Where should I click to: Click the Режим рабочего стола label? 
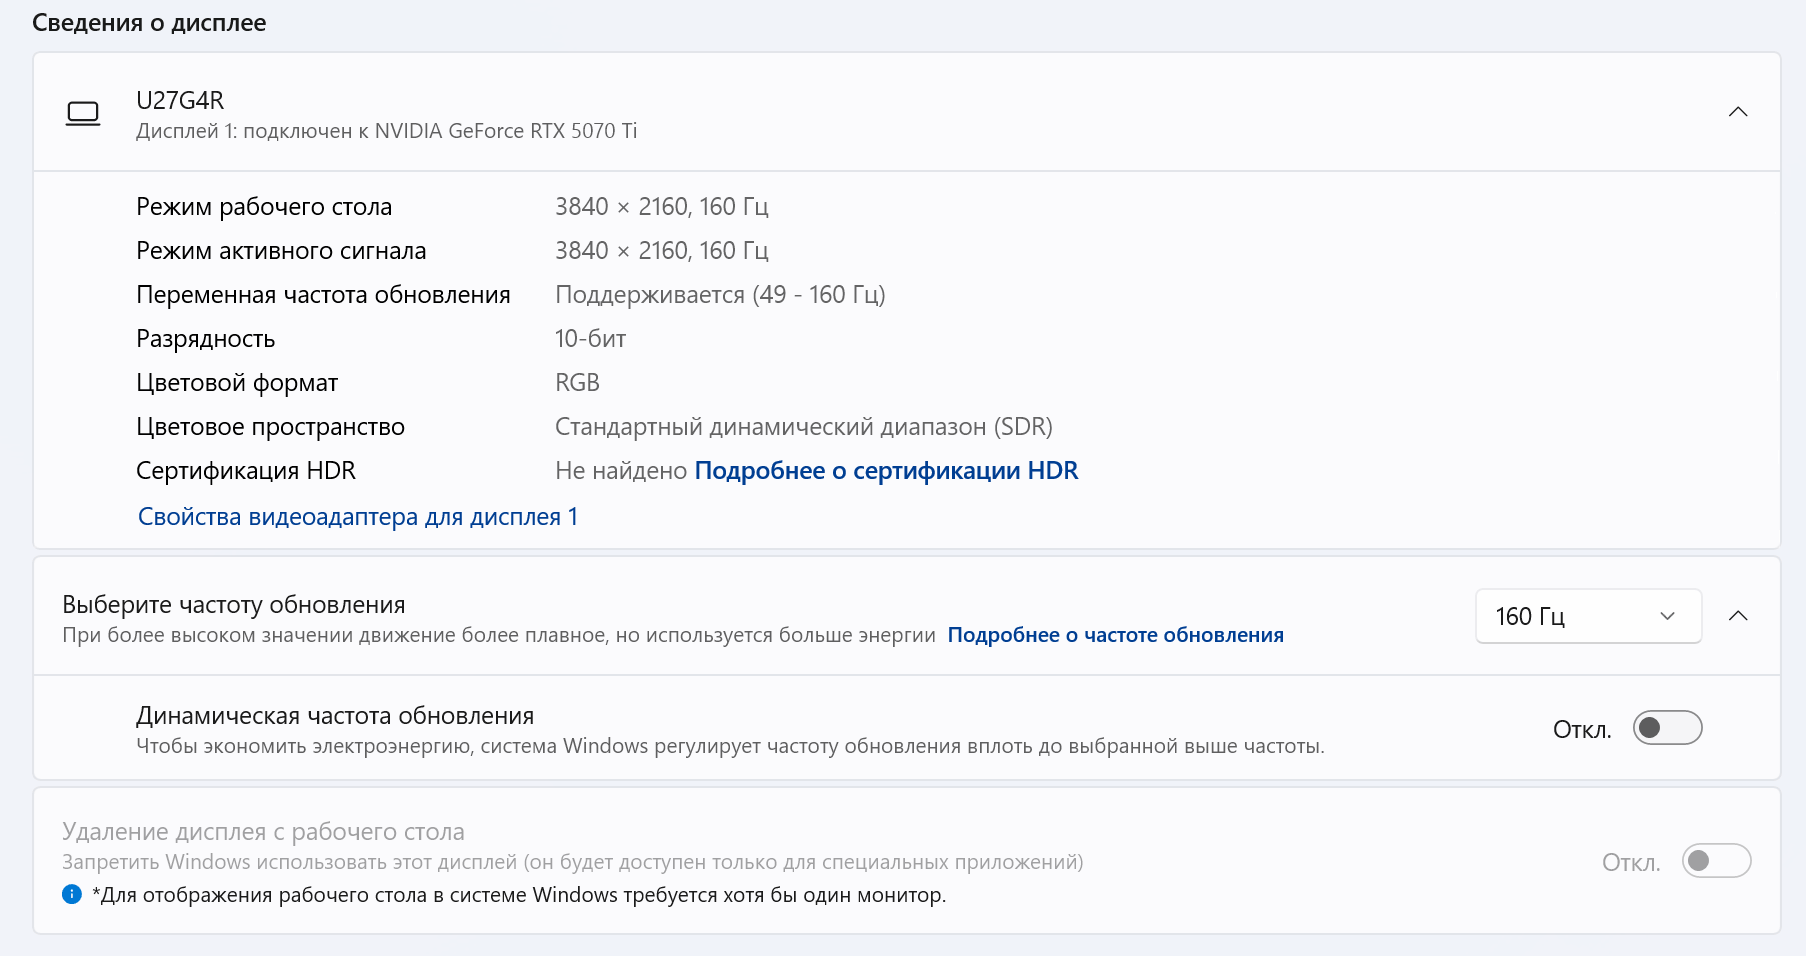point(264,207)
